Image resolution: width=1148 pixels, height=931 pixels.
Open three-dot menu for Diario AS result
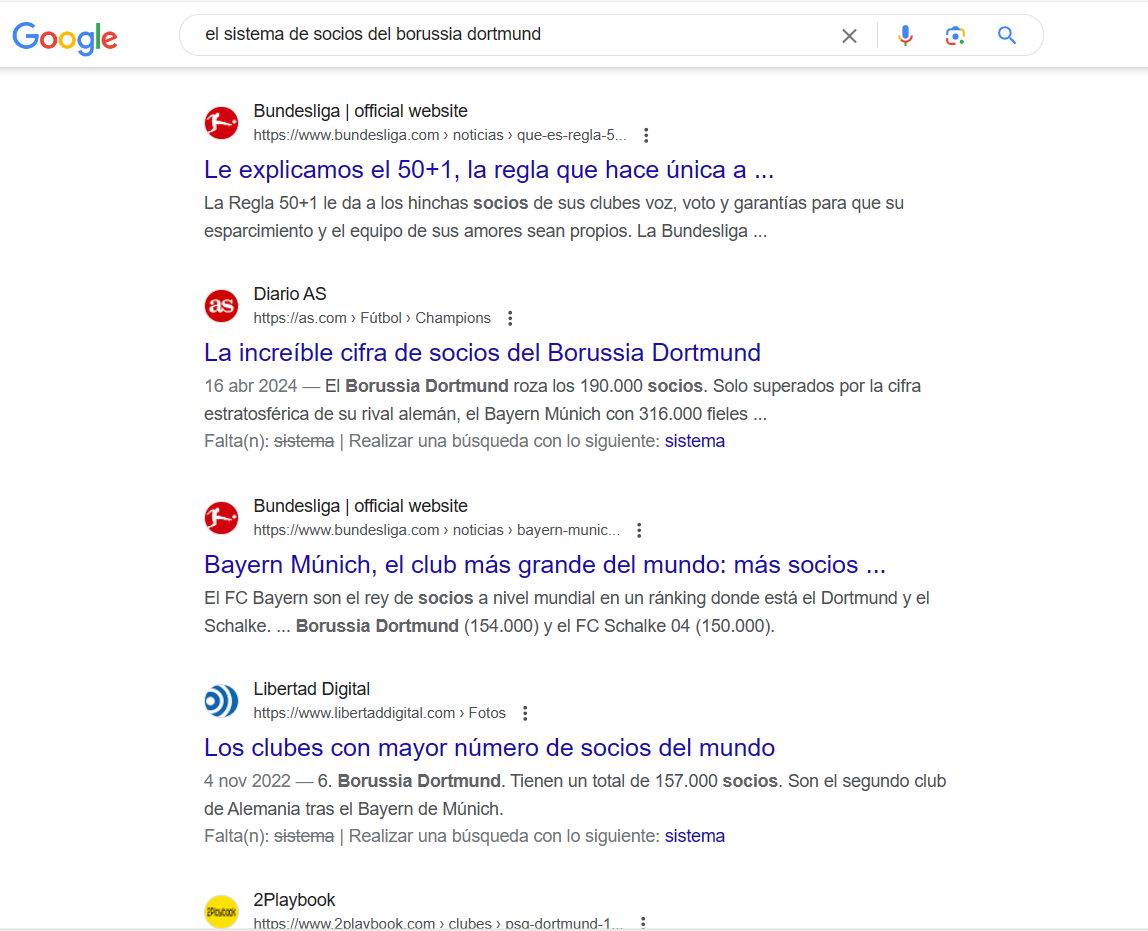(510, 318)
